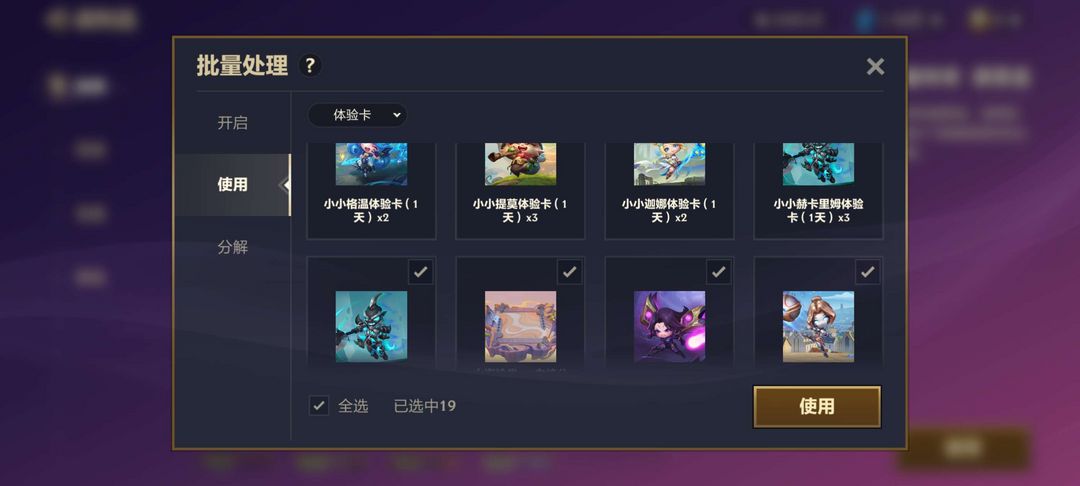The height and width of the screenshot is (486, 1080).
Task: Select the 小小提莫体验卡 card image
Action: click(520, 165)
